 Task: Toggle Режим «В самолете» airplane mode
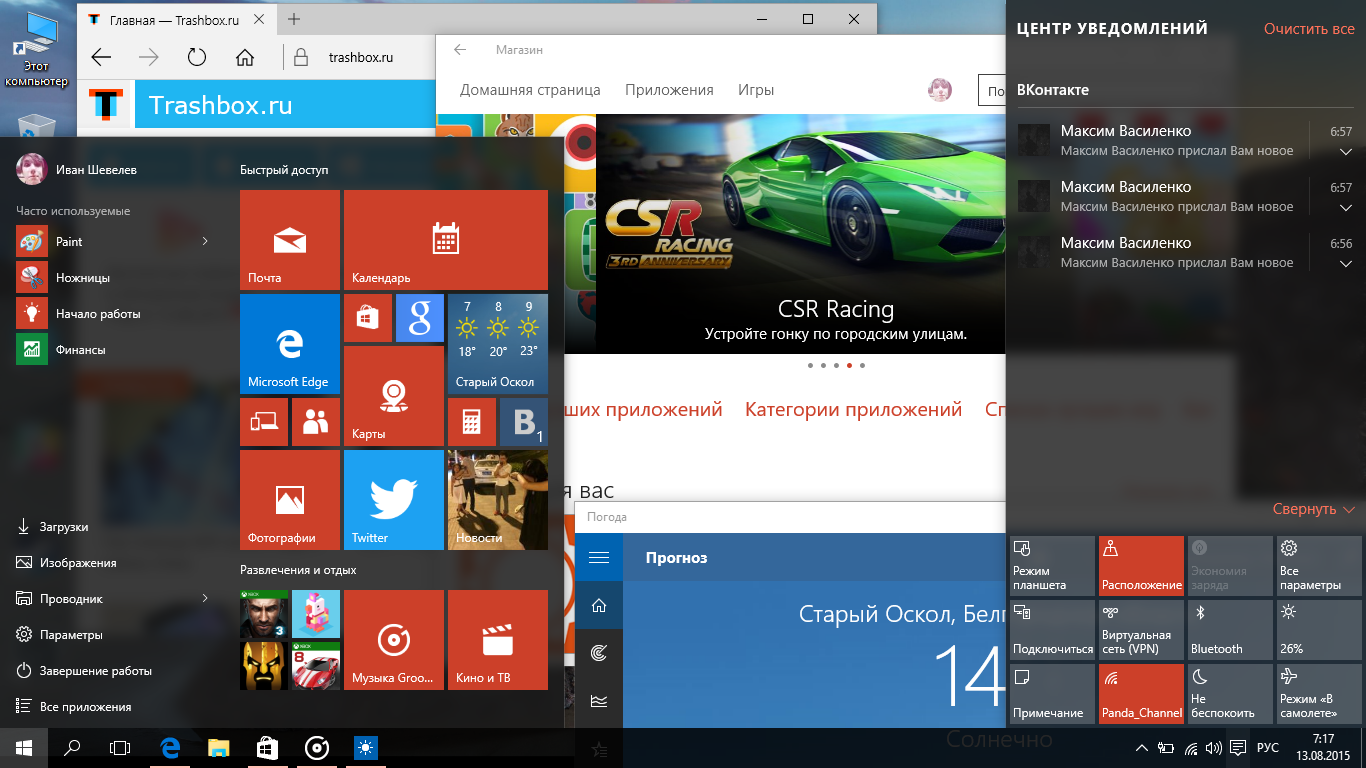coord(1320,693)
